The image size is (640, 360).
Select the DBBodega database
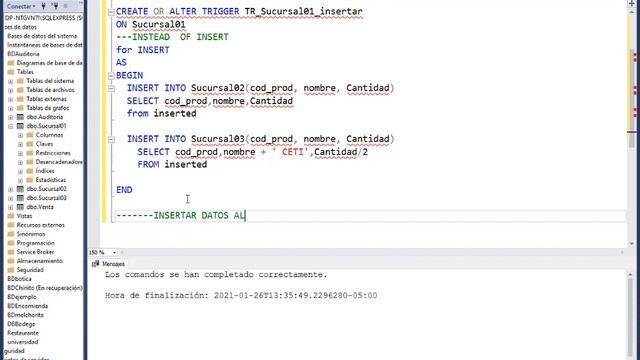(x=21, y=324)
